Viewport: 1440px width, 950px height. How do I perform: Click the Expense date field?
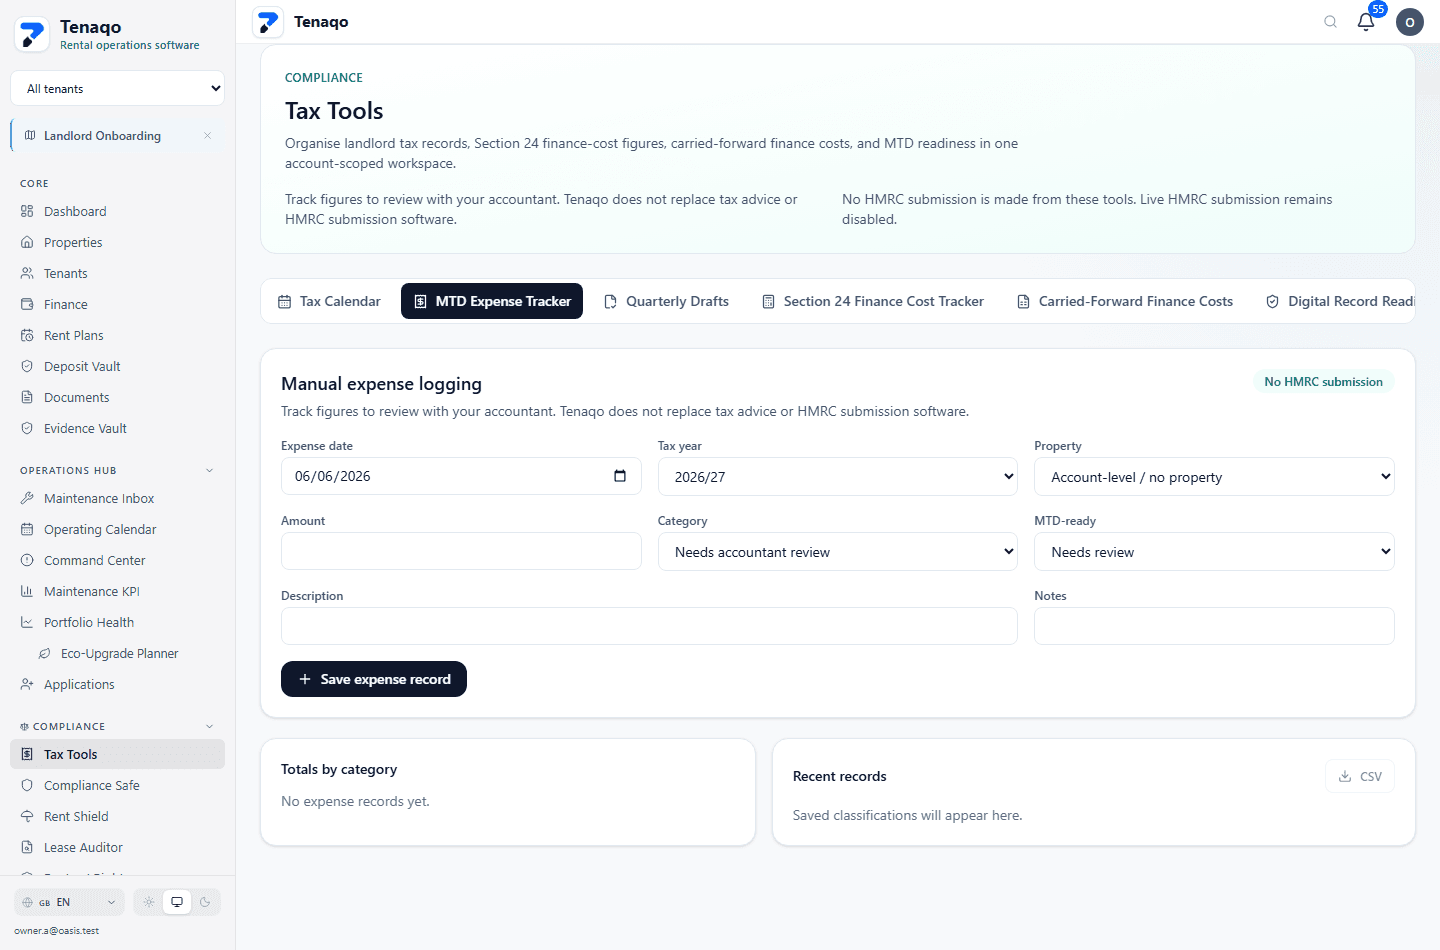click(461, 476)
